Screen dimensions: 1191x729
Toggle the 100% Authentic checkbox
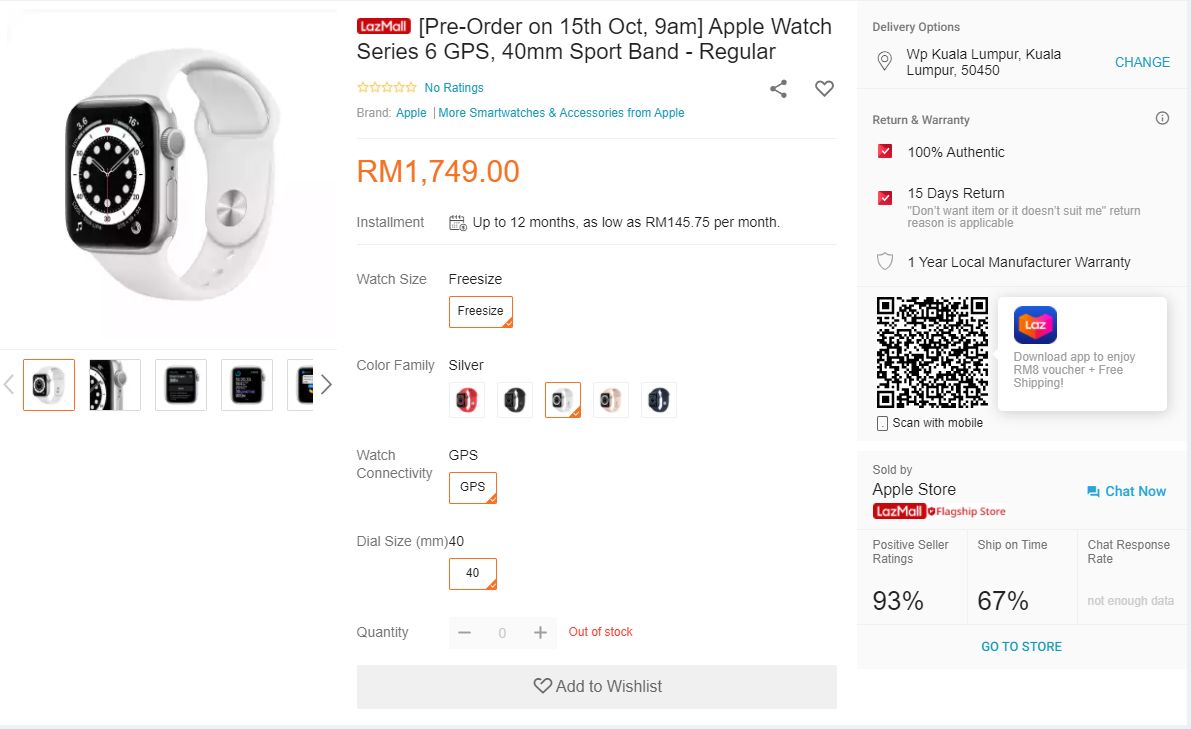pyautogui.click(x=885, y=152)
